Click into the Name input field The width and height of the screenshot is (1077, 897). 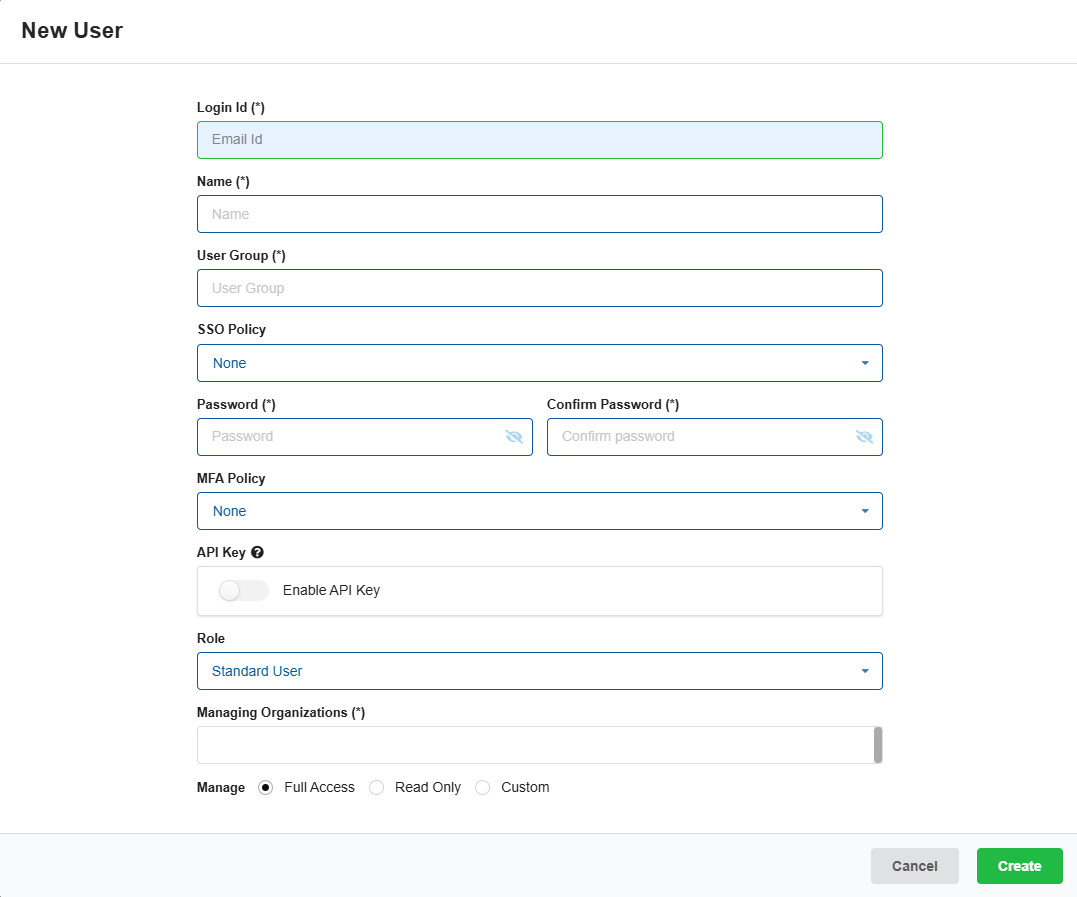tap(539, 214)
